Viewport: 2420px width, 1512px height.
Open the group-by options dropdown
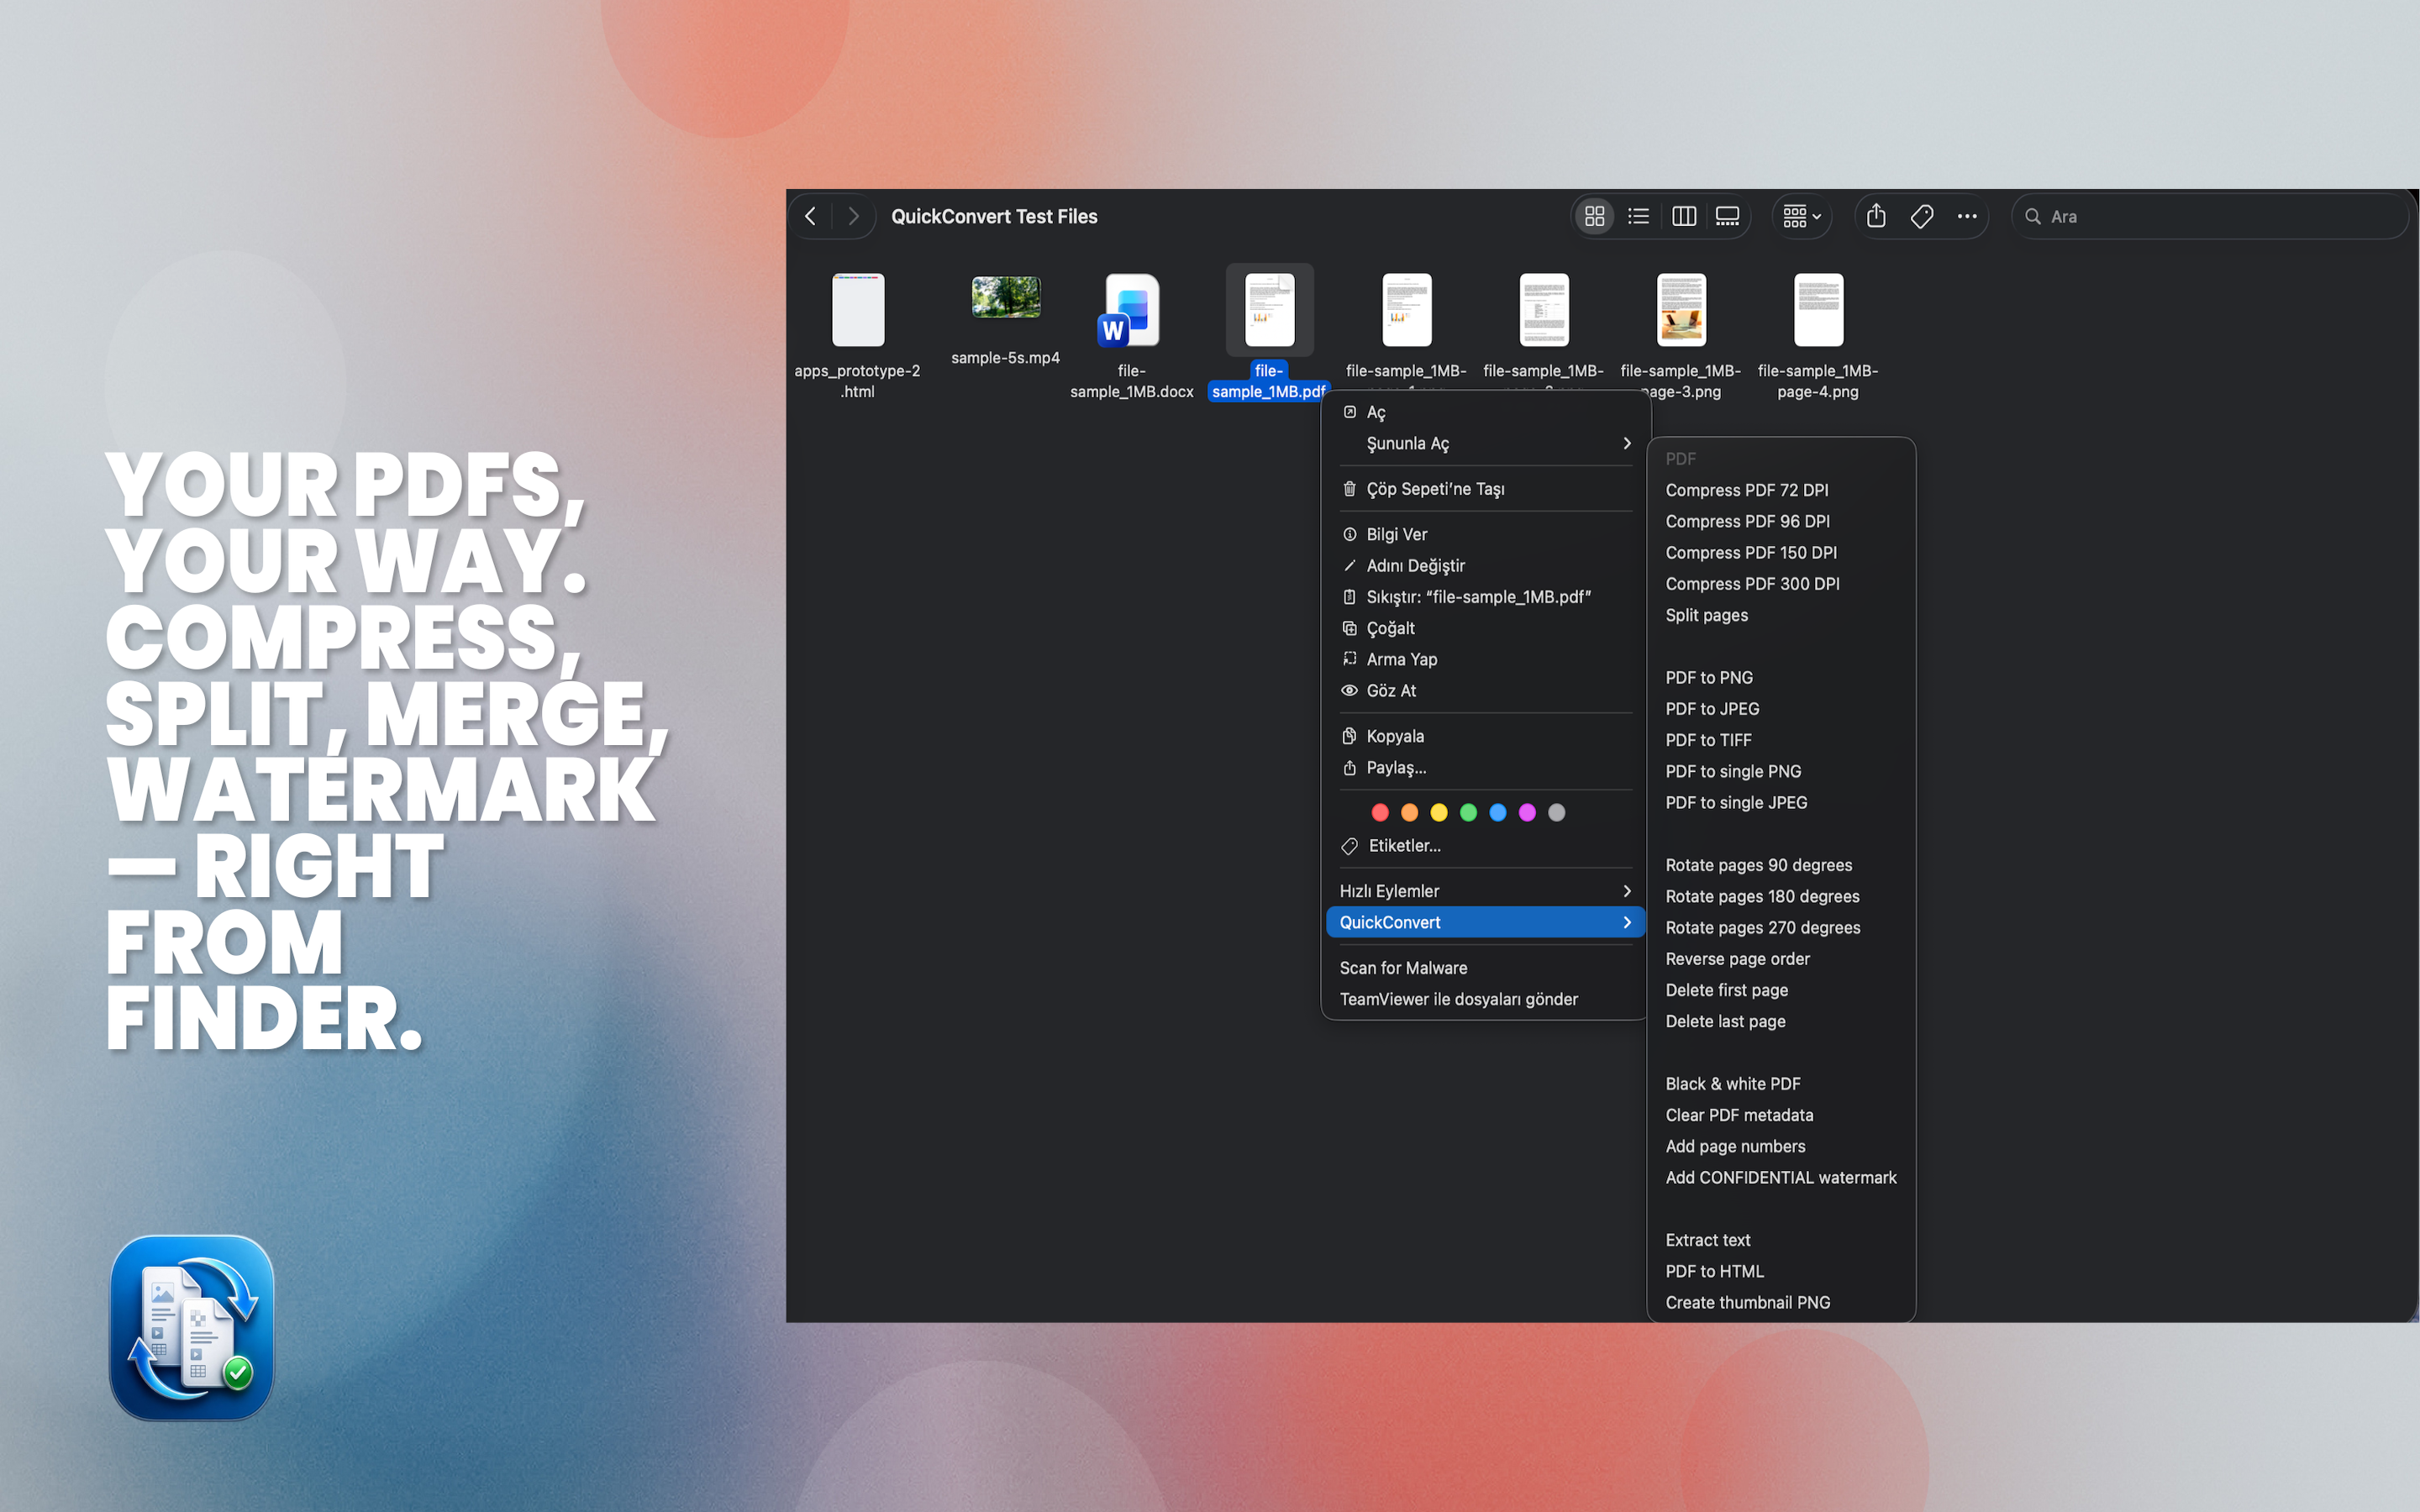[1802, 216]
